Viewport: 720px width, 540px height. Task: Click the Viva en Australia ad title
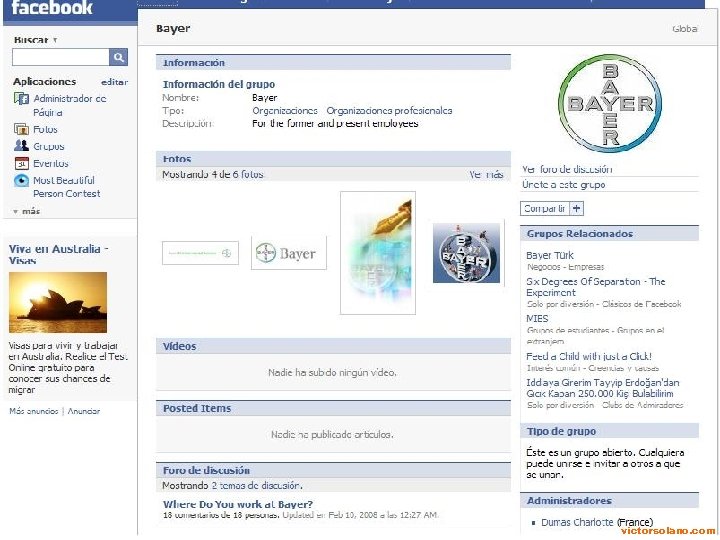58,254
